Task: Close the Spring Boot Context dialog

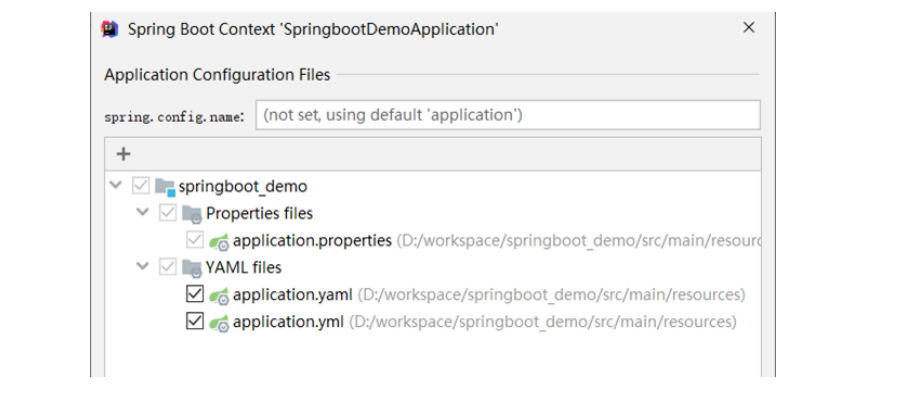Action: coord(748,28)
